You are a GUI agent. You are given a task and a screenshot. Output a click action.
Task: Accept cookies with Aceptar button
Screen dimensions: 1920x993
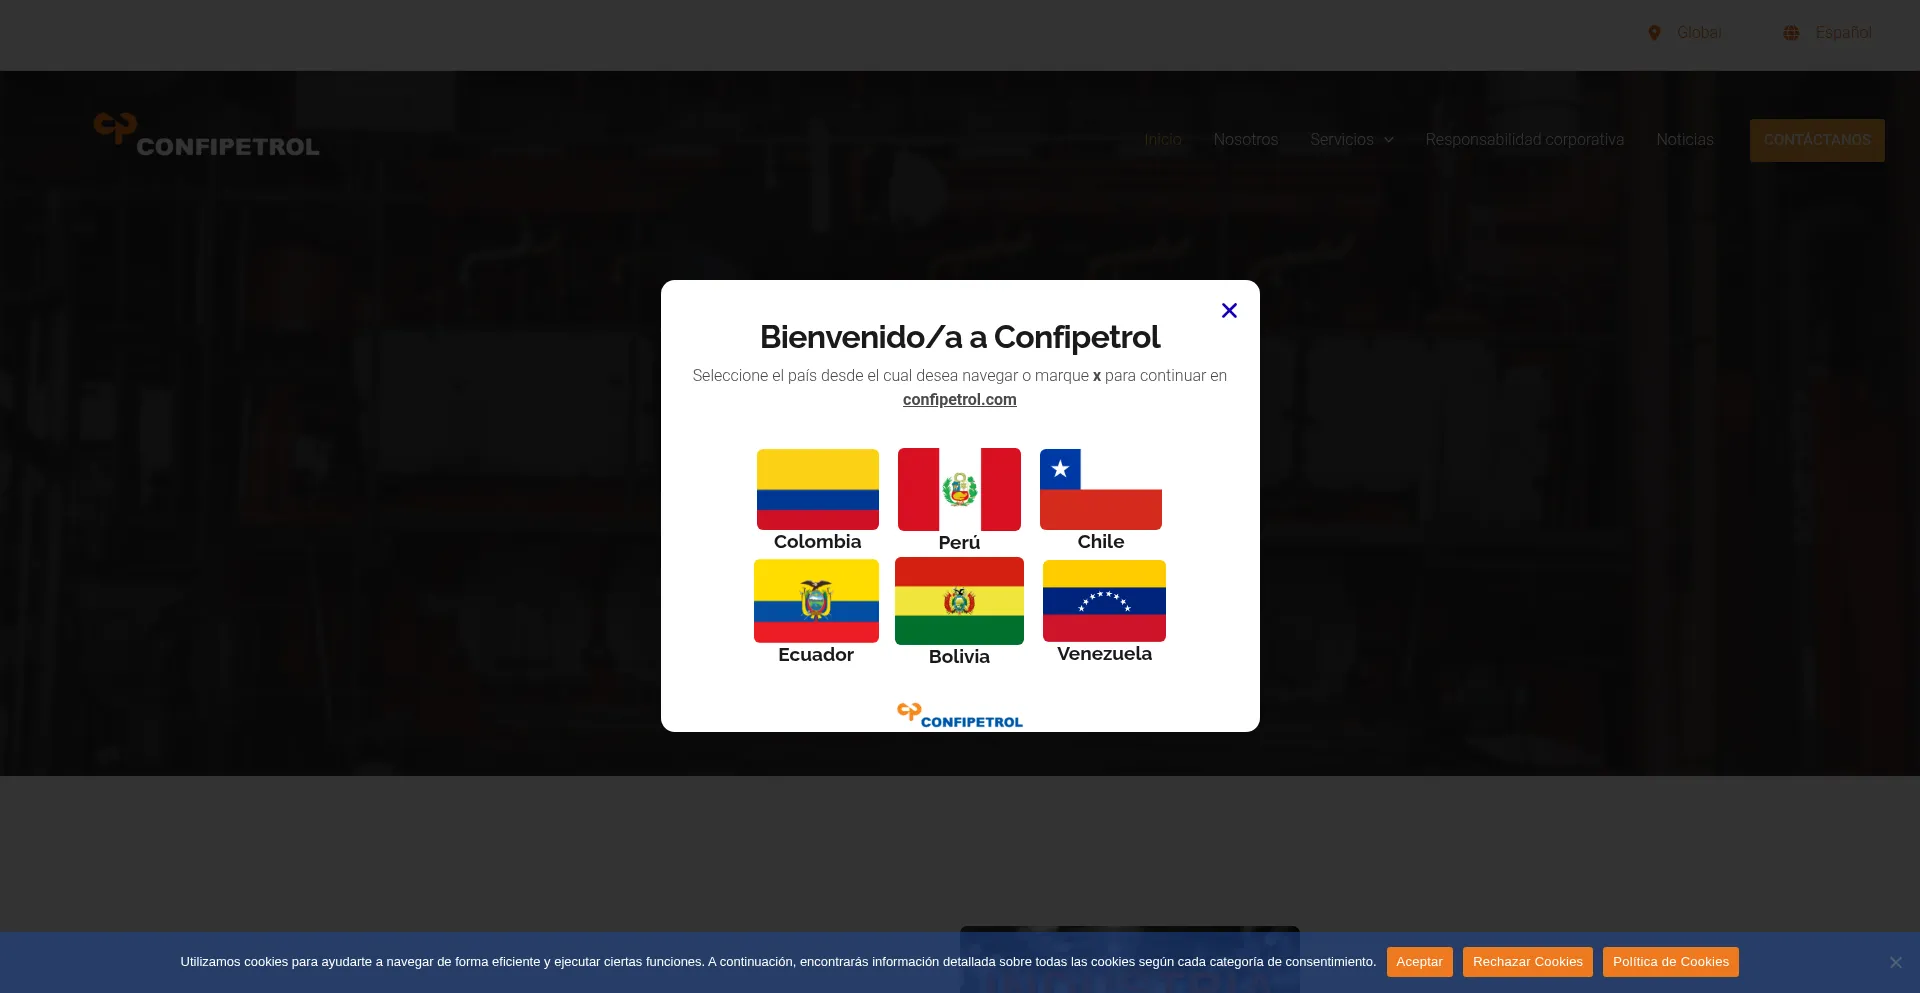1418,962
